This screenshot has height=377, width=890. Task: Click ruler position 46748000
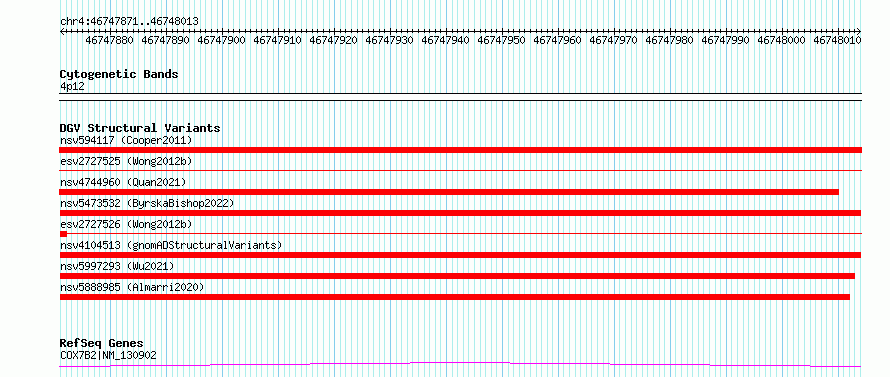coord(782,40)
